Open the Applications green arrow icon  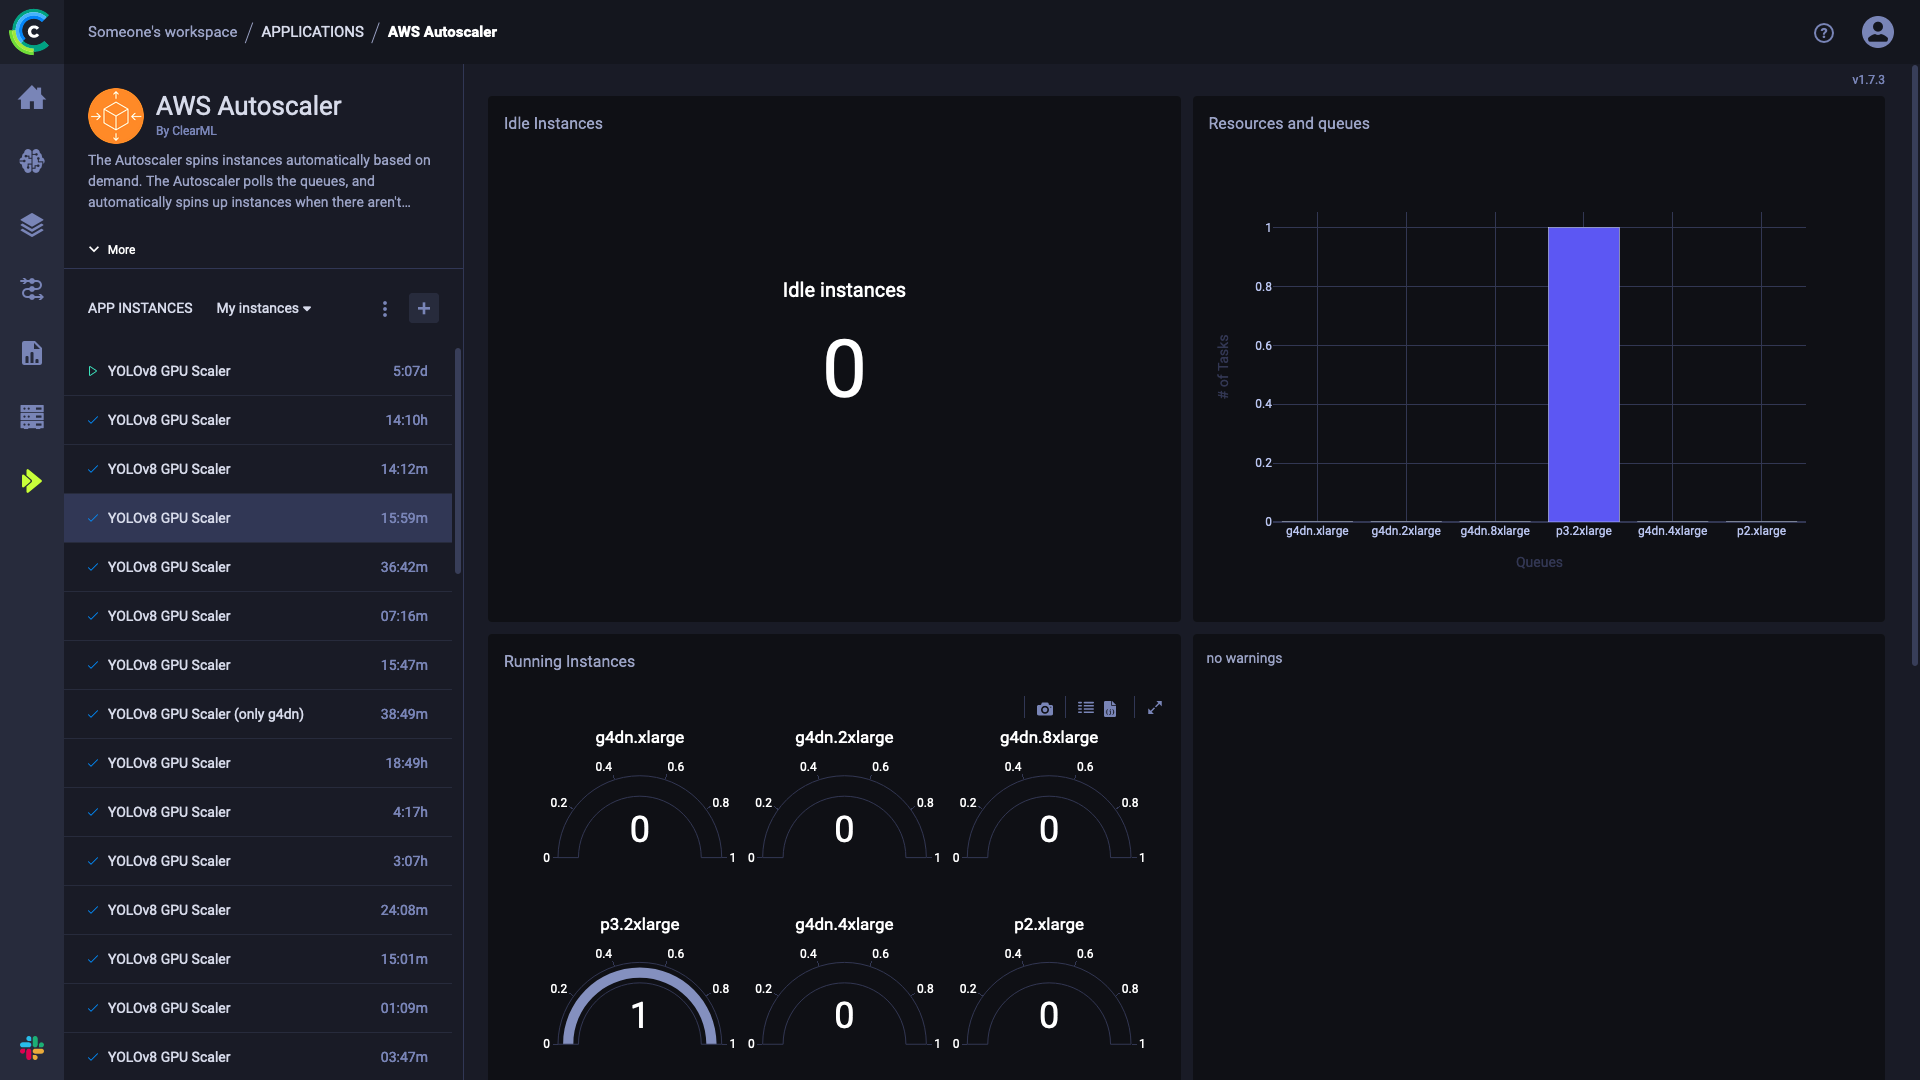(x=32, y=481)
